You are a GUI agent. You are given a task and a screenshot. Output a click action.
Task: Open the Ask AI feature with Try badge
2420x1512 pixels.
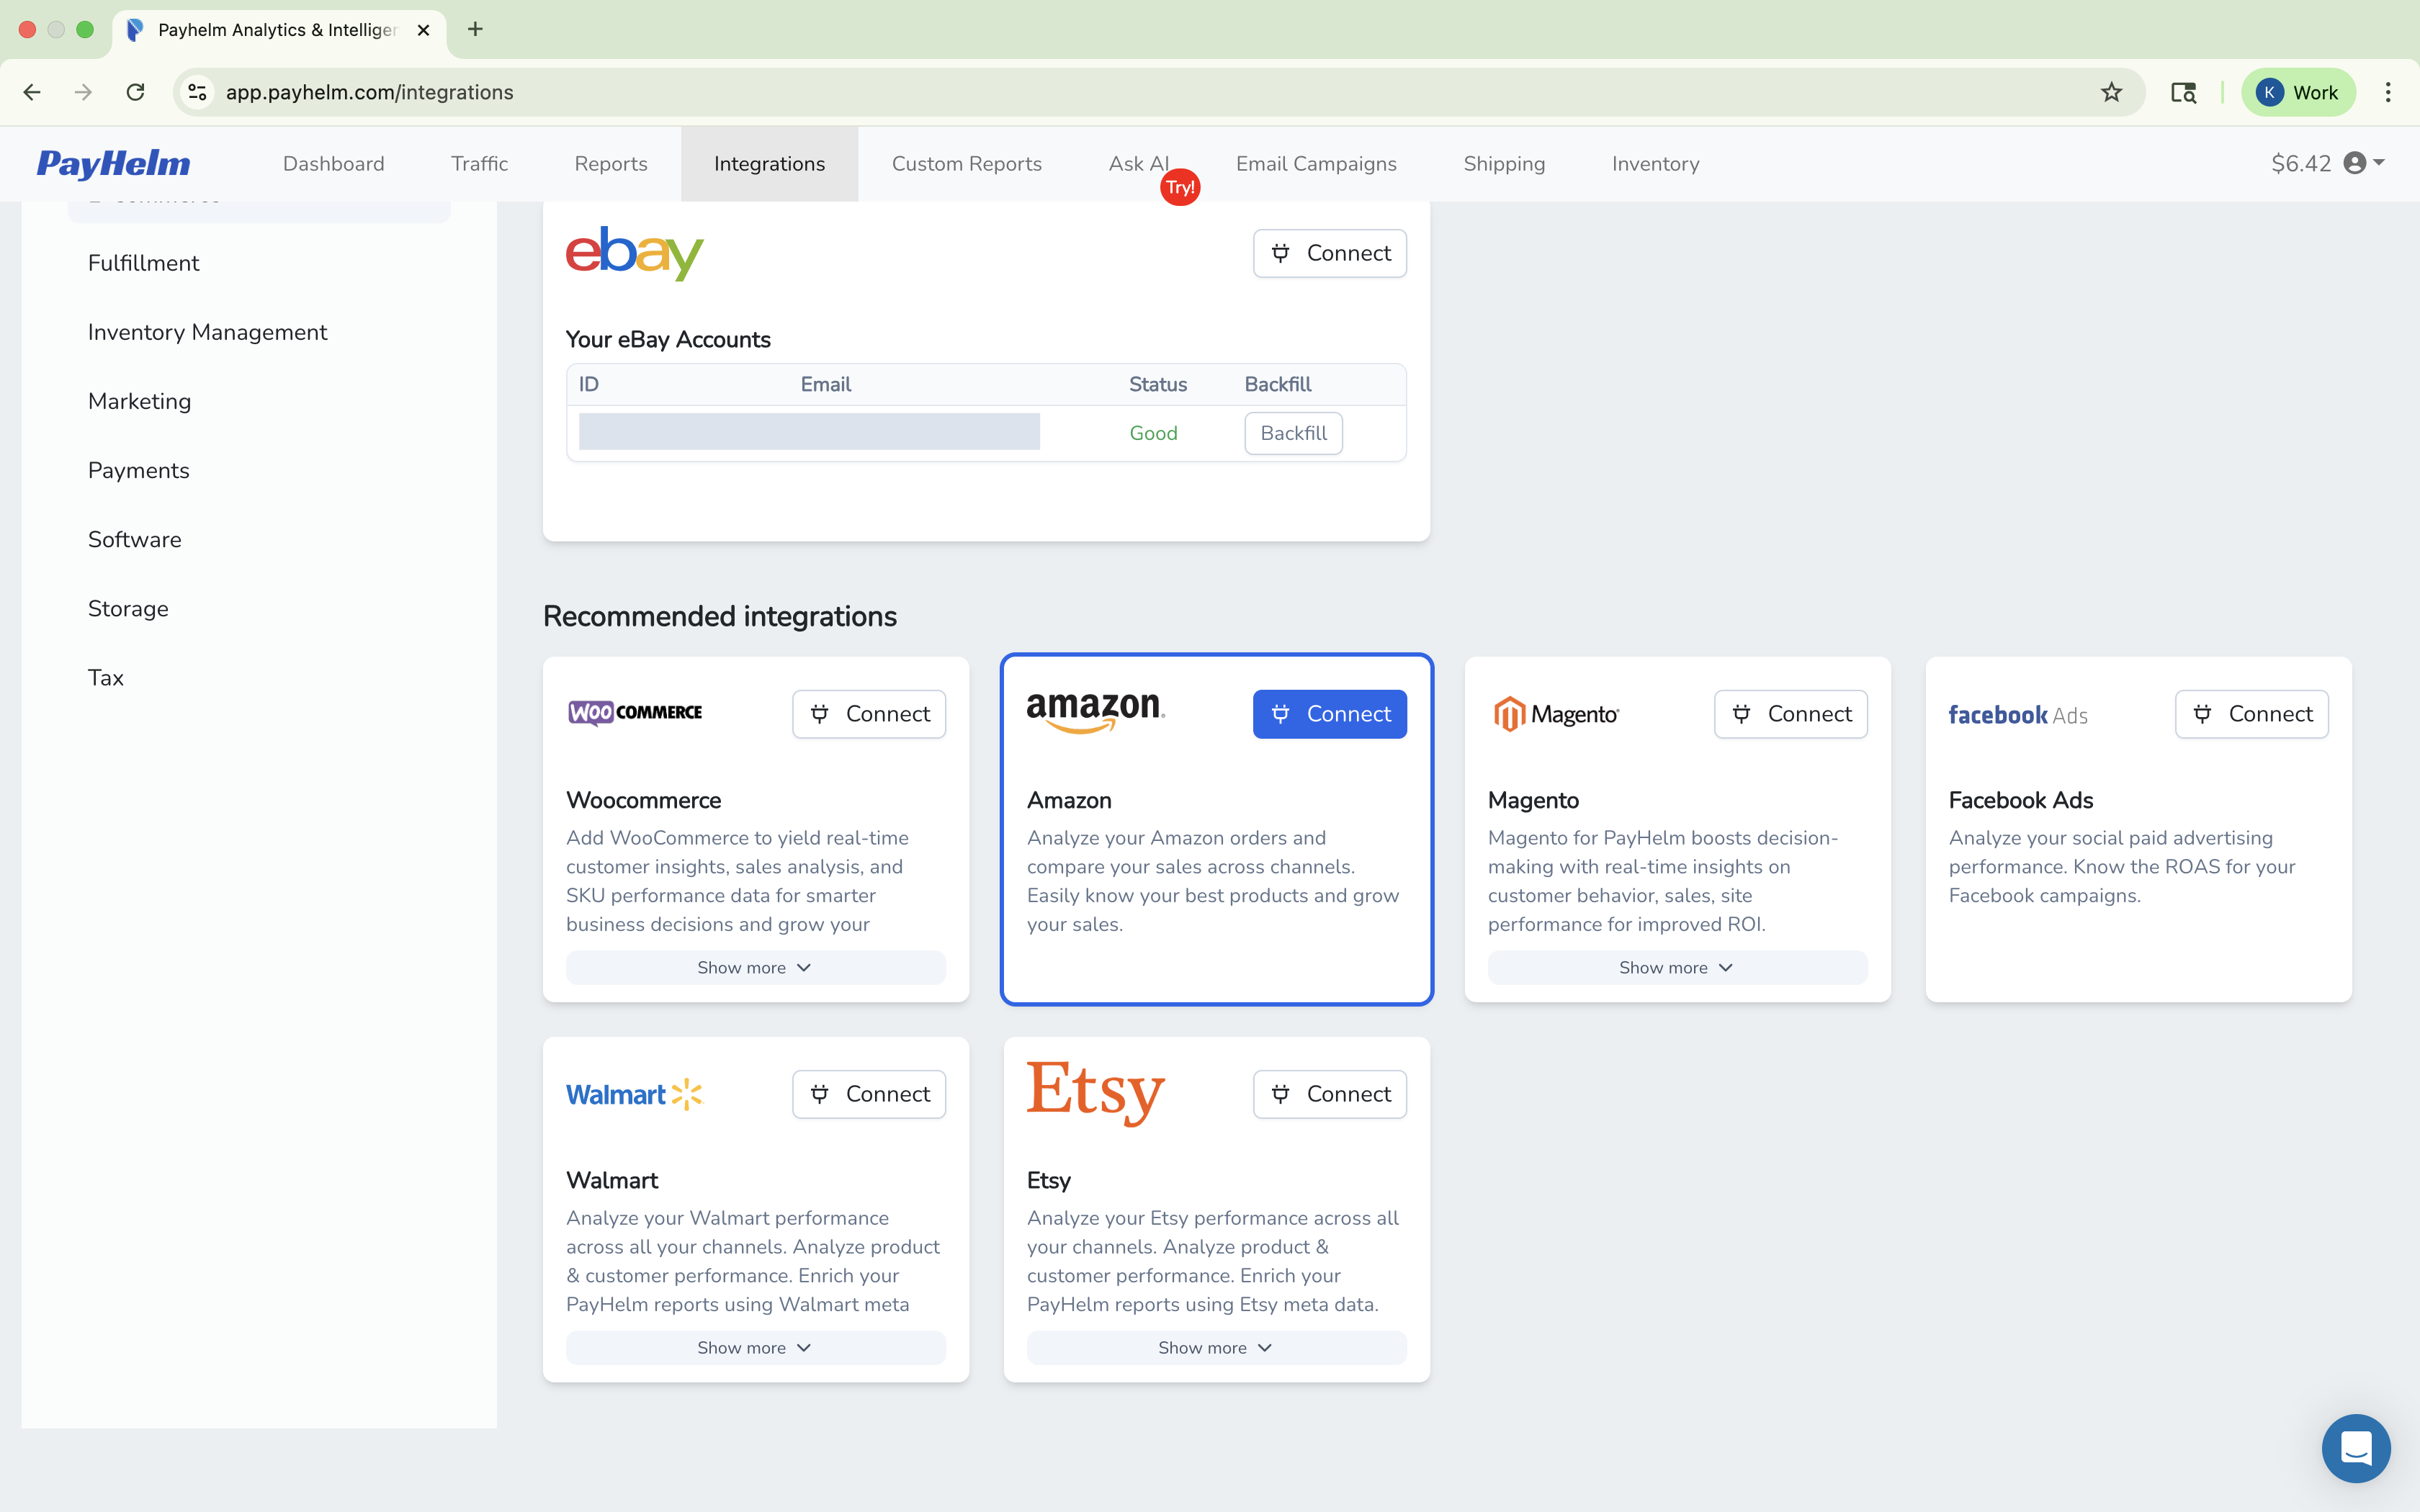coord(1137,163)
